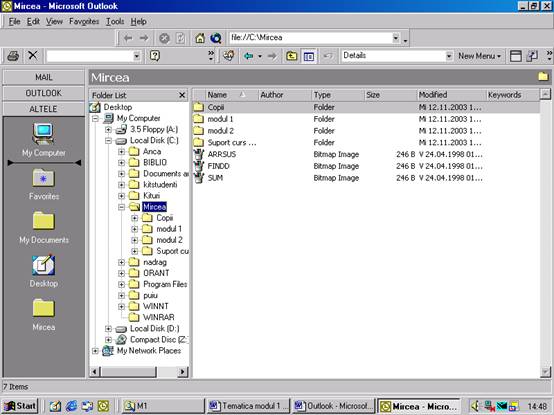Switch to the OUTLOOK shortcut group
Screen dimensions: 554x415
click(x=43, y=93)
